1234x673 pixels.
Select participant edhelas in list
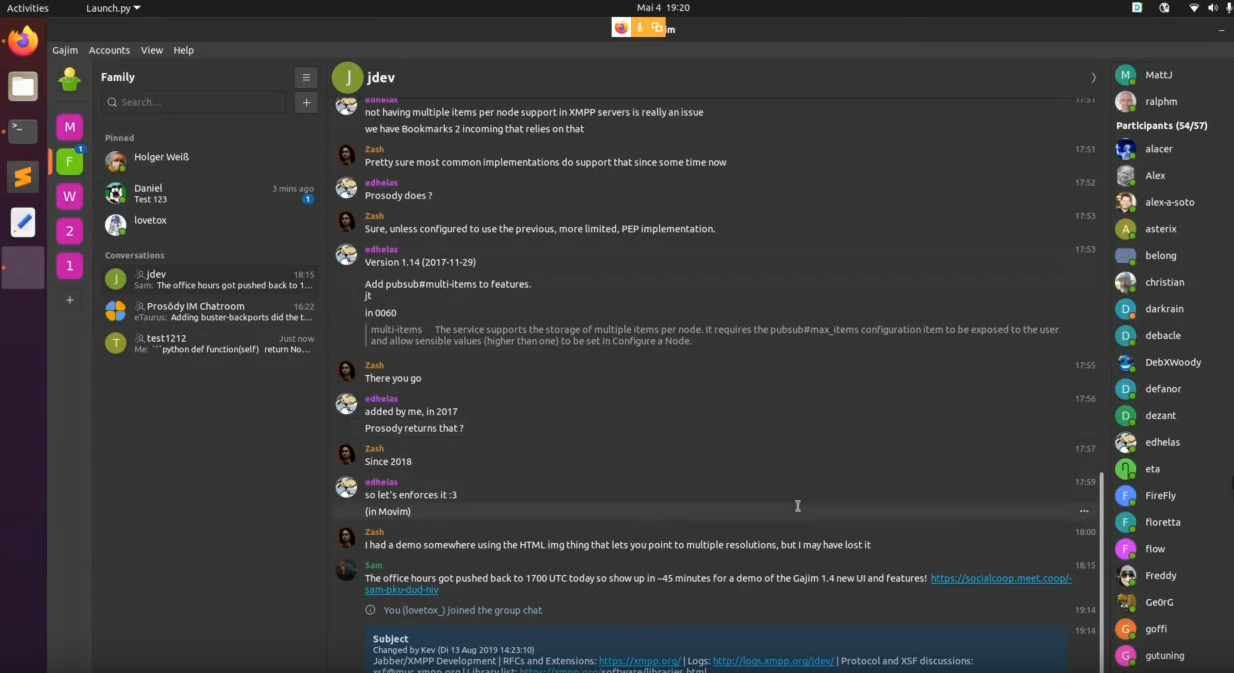click(x=1162, y=442)
